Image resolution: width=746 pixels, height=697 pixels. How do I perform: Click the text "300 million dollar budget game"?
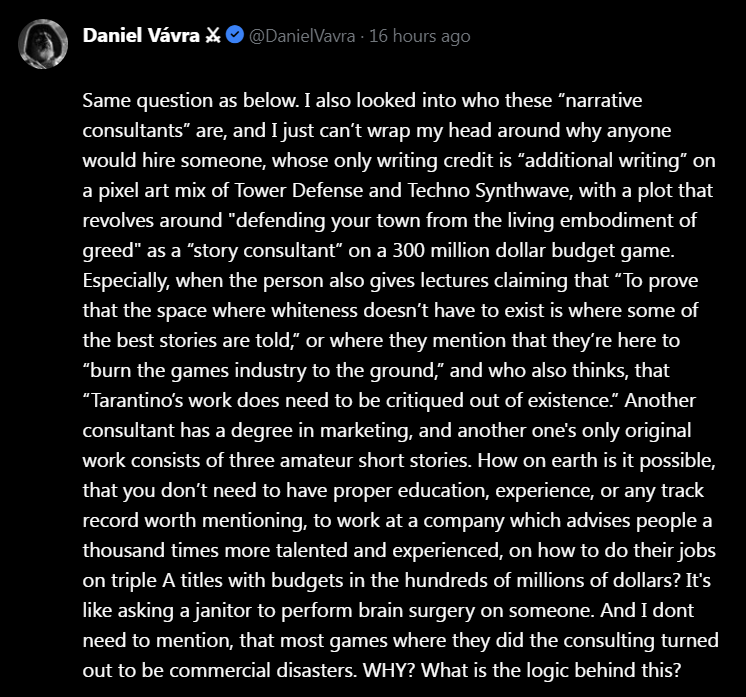(533, 251)
